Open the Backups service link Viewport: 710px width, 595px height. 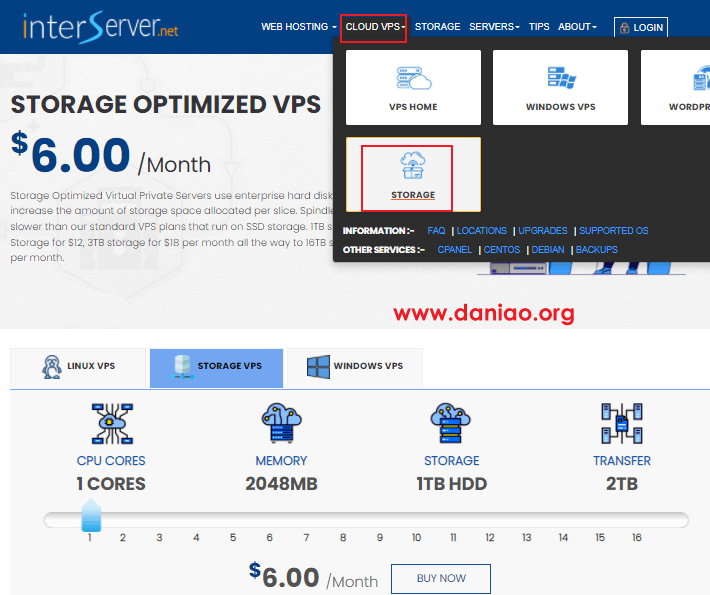click(596, 250)
